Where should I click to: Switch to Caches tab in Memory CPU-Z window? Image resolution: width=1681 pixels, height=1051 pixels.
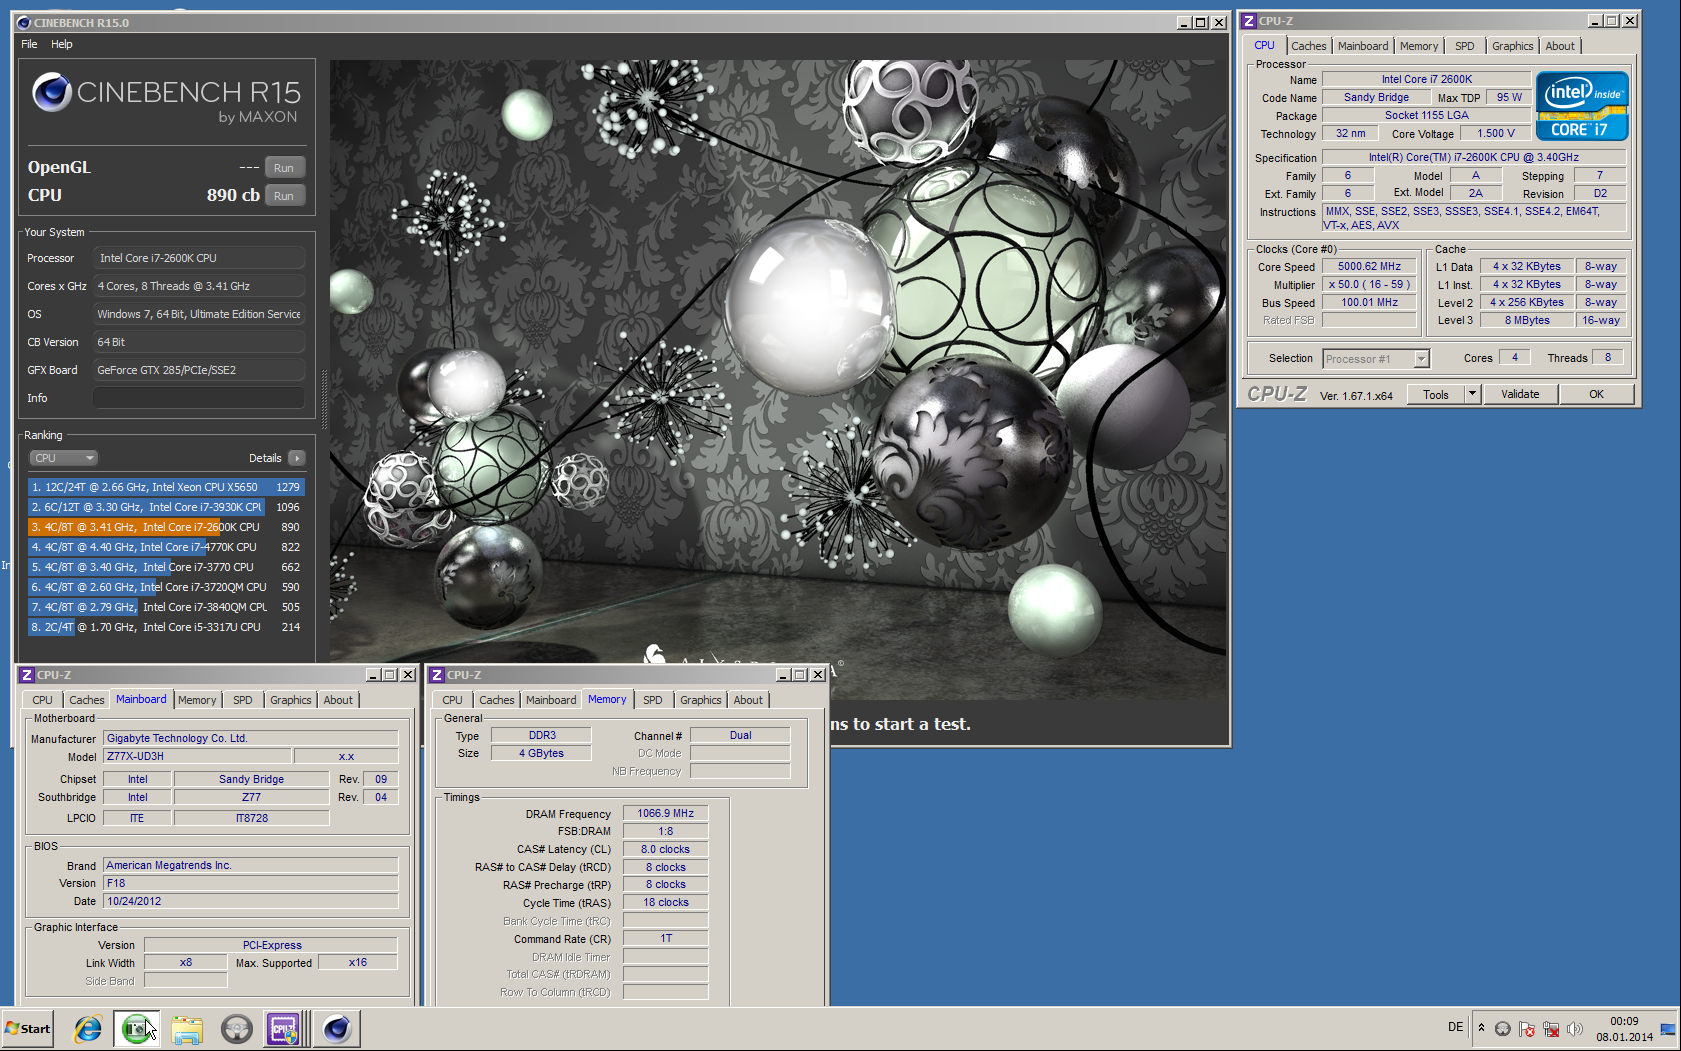click(x=496, y=700)
